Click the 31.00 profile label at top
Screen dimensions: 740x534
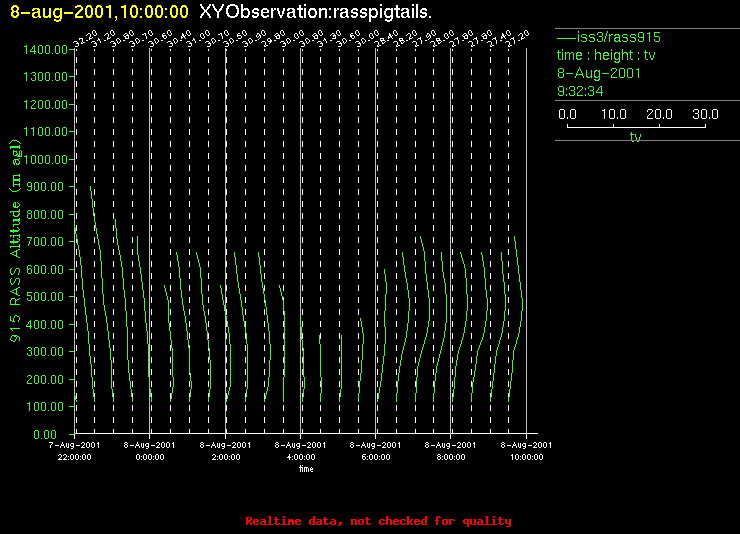199,38
